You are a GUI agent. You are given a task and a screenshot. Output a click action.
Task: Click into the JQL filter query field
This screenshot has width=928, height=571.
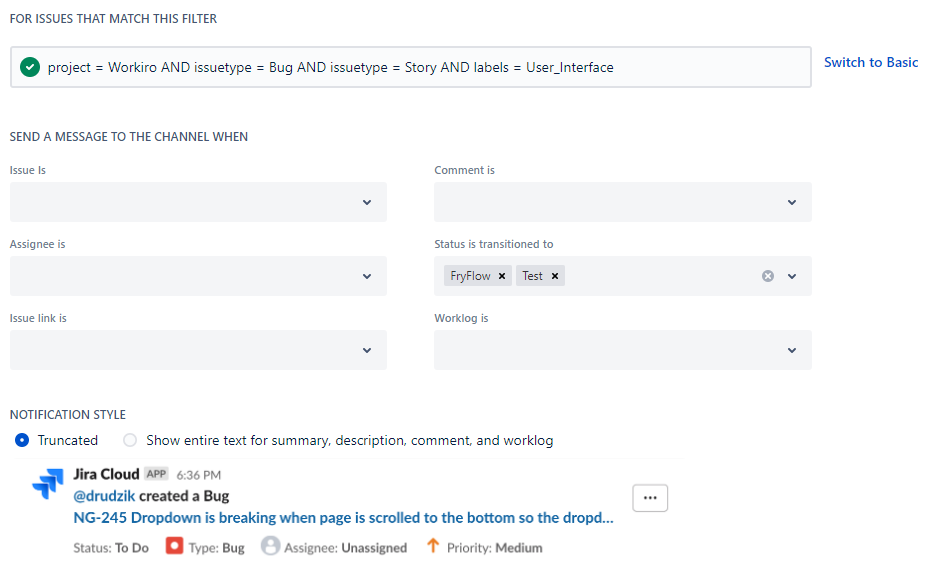(411, 67)
